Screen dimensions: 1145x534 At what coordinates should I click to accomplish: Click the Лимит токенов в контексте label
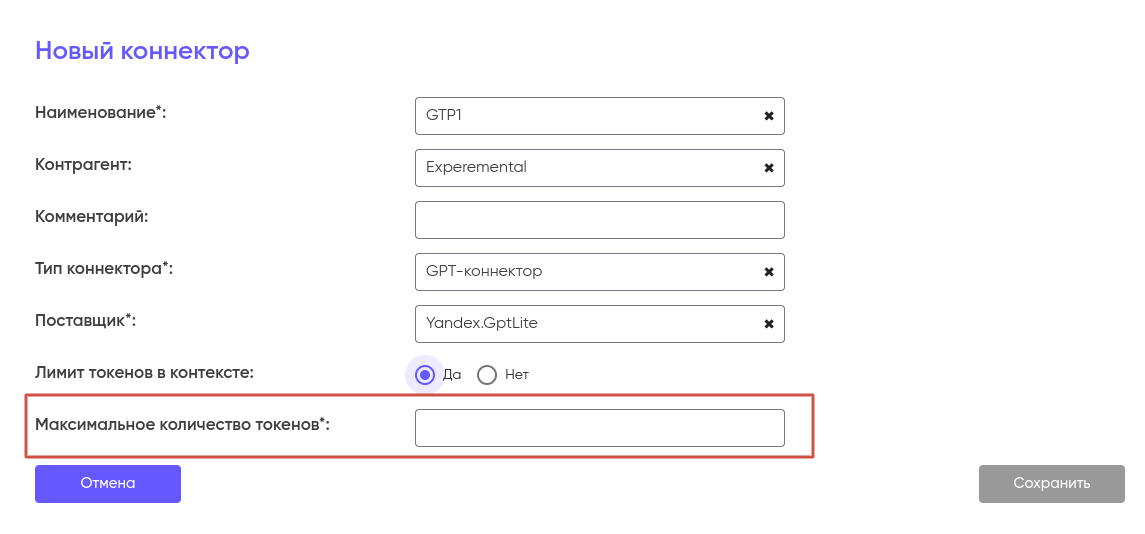pyautogui.click(x=145, y=373)
